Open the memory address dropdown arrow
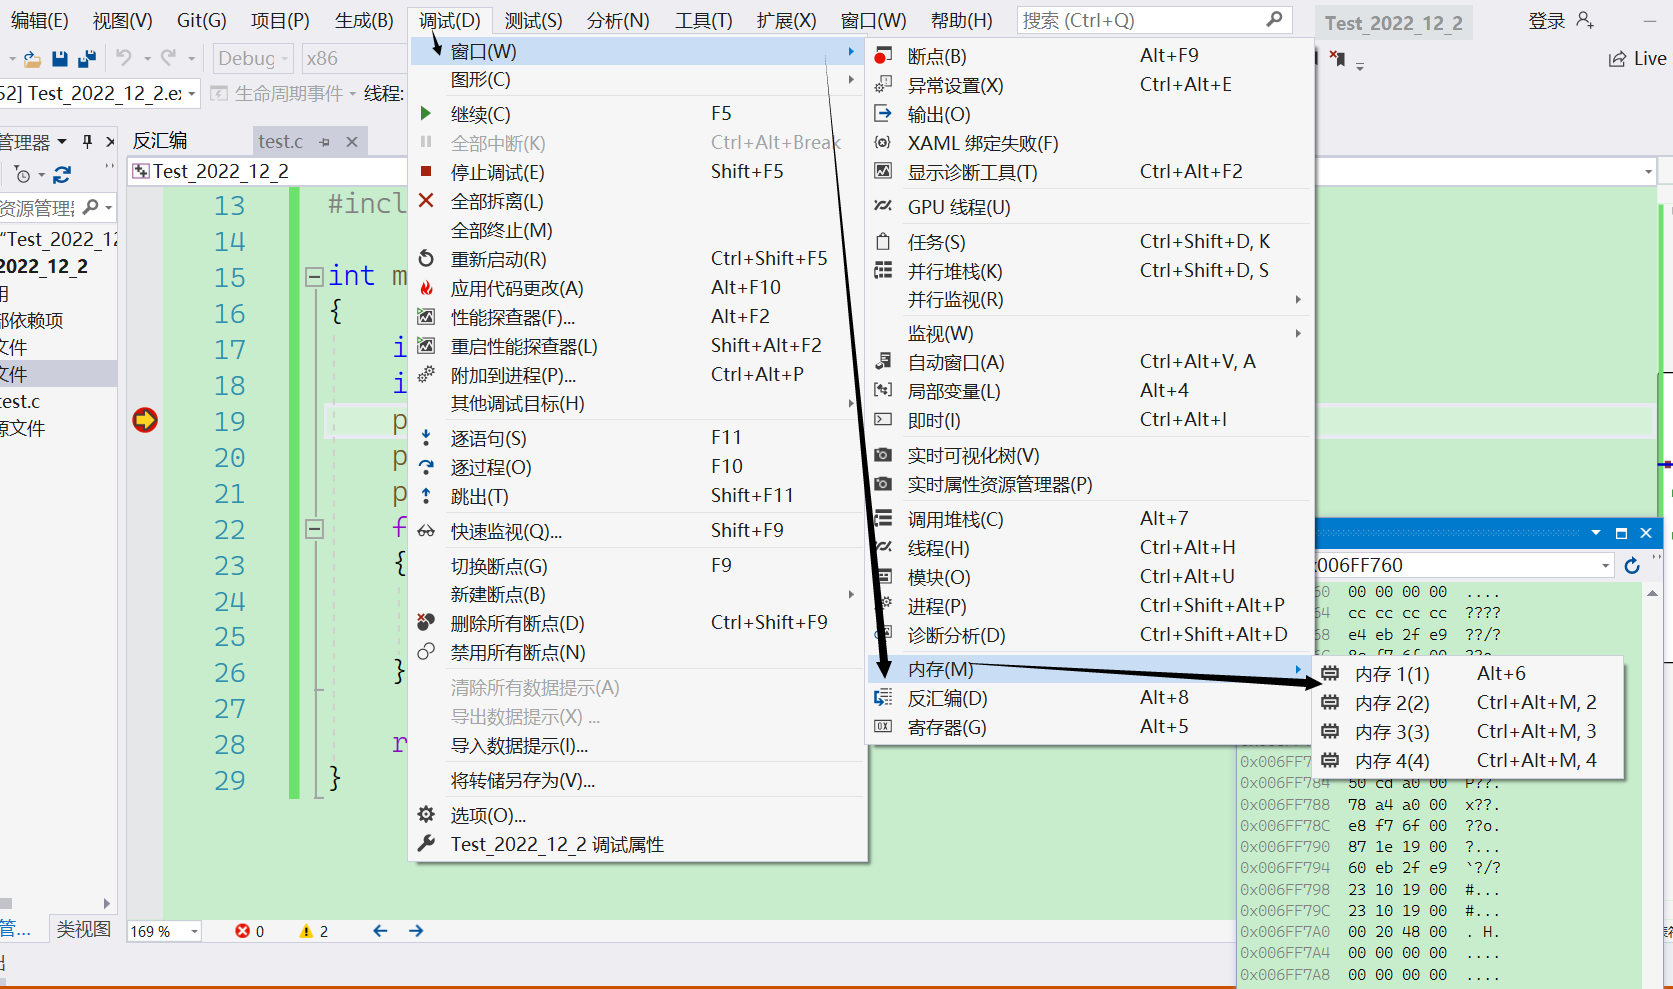 click(x=1605, y=566)
